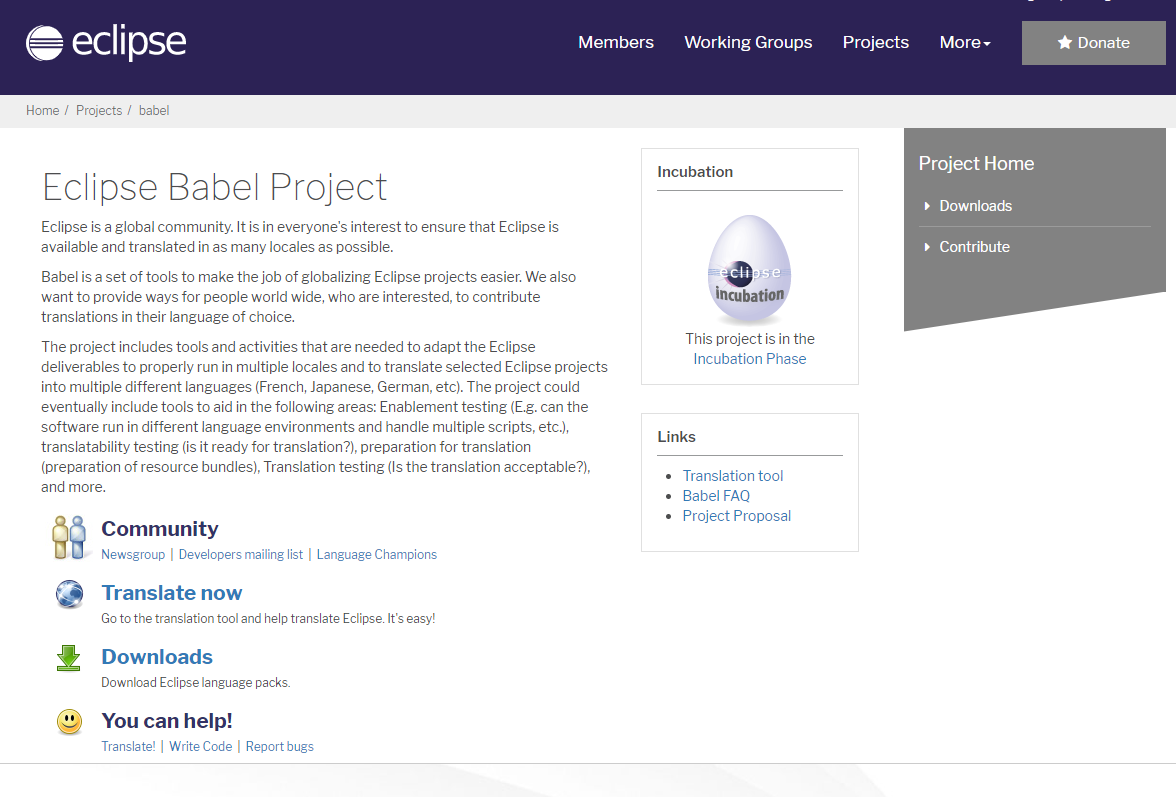This screenshot has width=1176, height=797.
Task: Open the More dropdown menu
Action: [964, 43]
